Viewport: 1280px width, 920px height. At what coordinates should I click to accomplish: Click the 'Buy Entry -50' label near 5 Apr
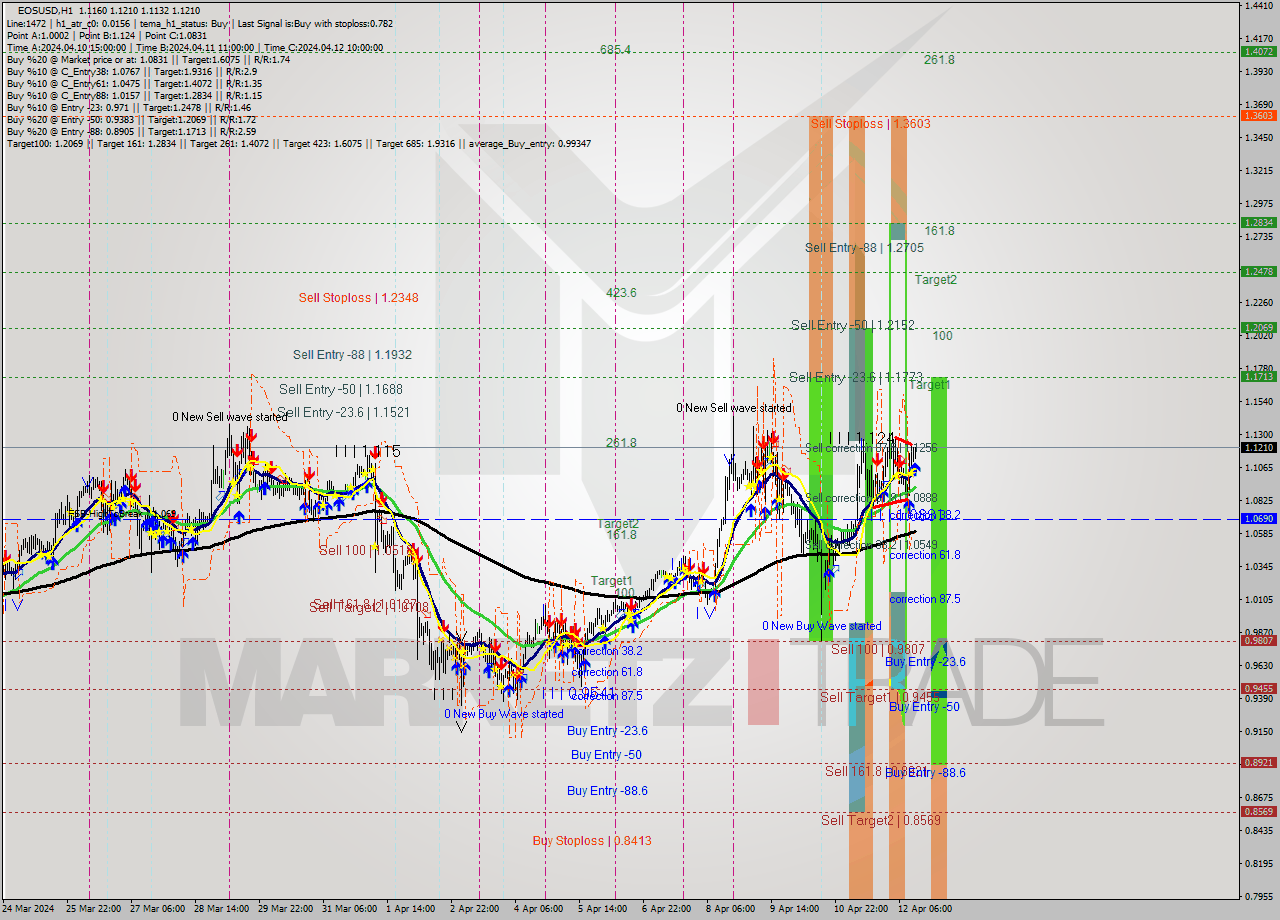[606, 755]
